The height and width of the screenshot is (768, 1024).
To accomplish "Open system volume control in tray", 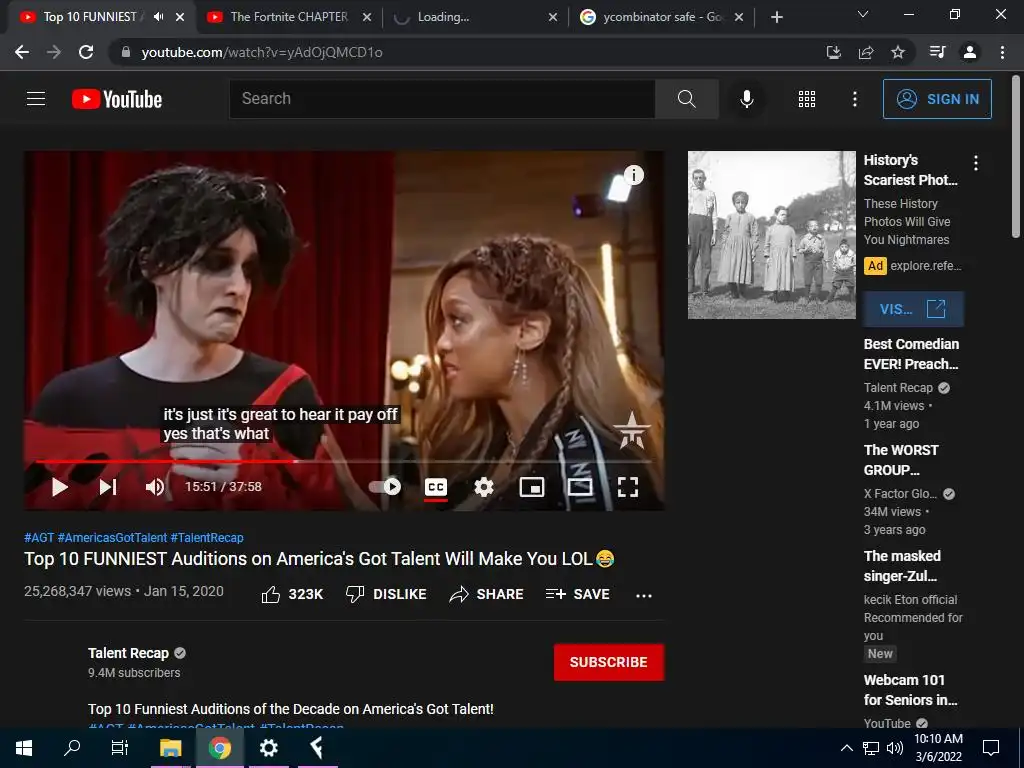I will 895,748.
